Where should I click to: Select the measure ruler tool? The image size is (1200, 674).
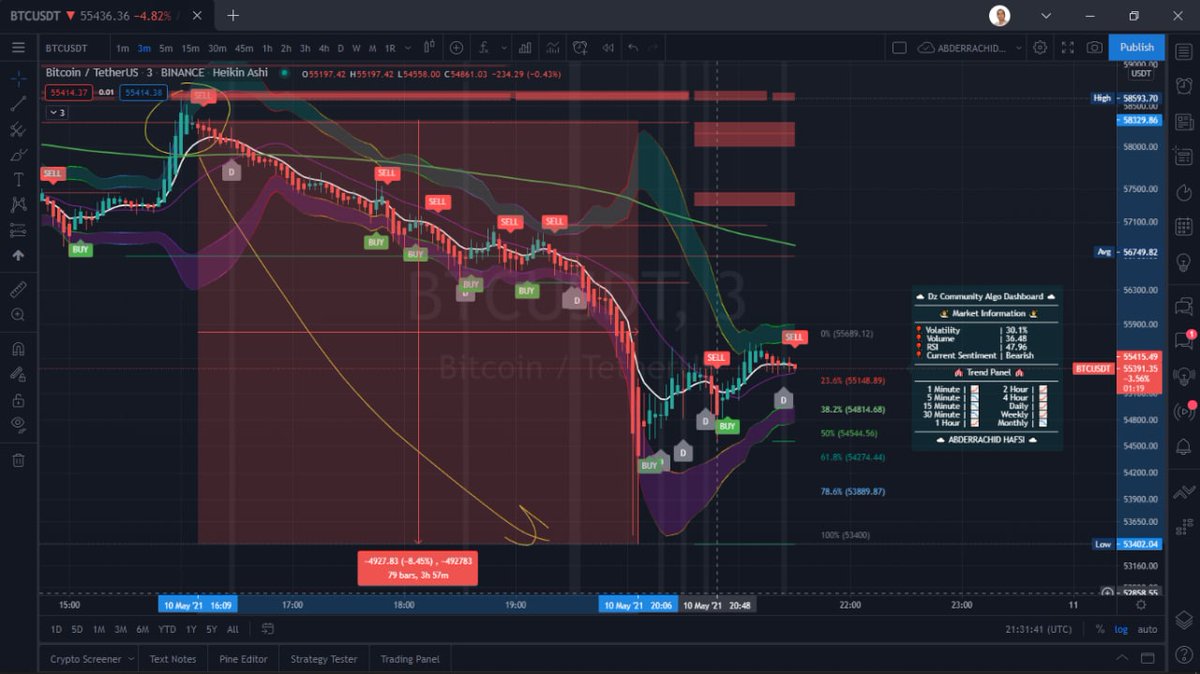(x=18, y=289)
